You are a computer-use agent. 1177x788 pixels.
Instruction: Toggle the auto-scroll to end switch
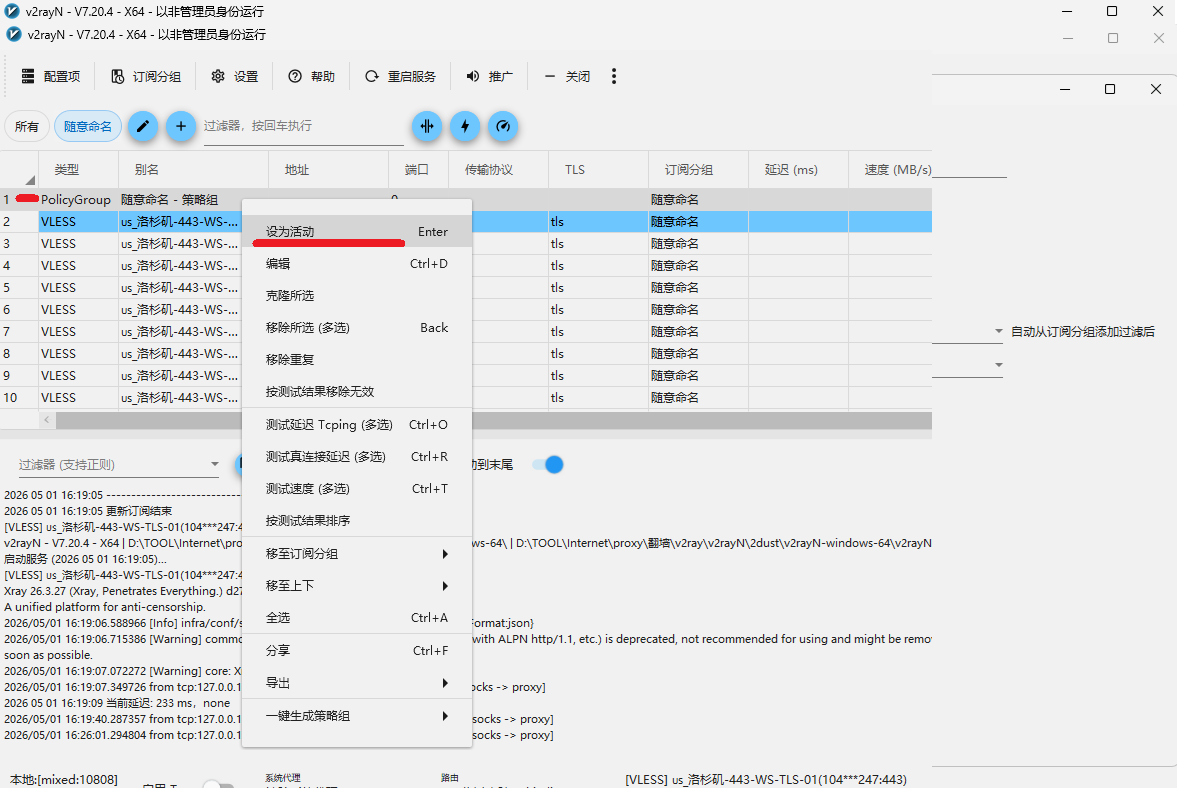(x=548, y=465)
